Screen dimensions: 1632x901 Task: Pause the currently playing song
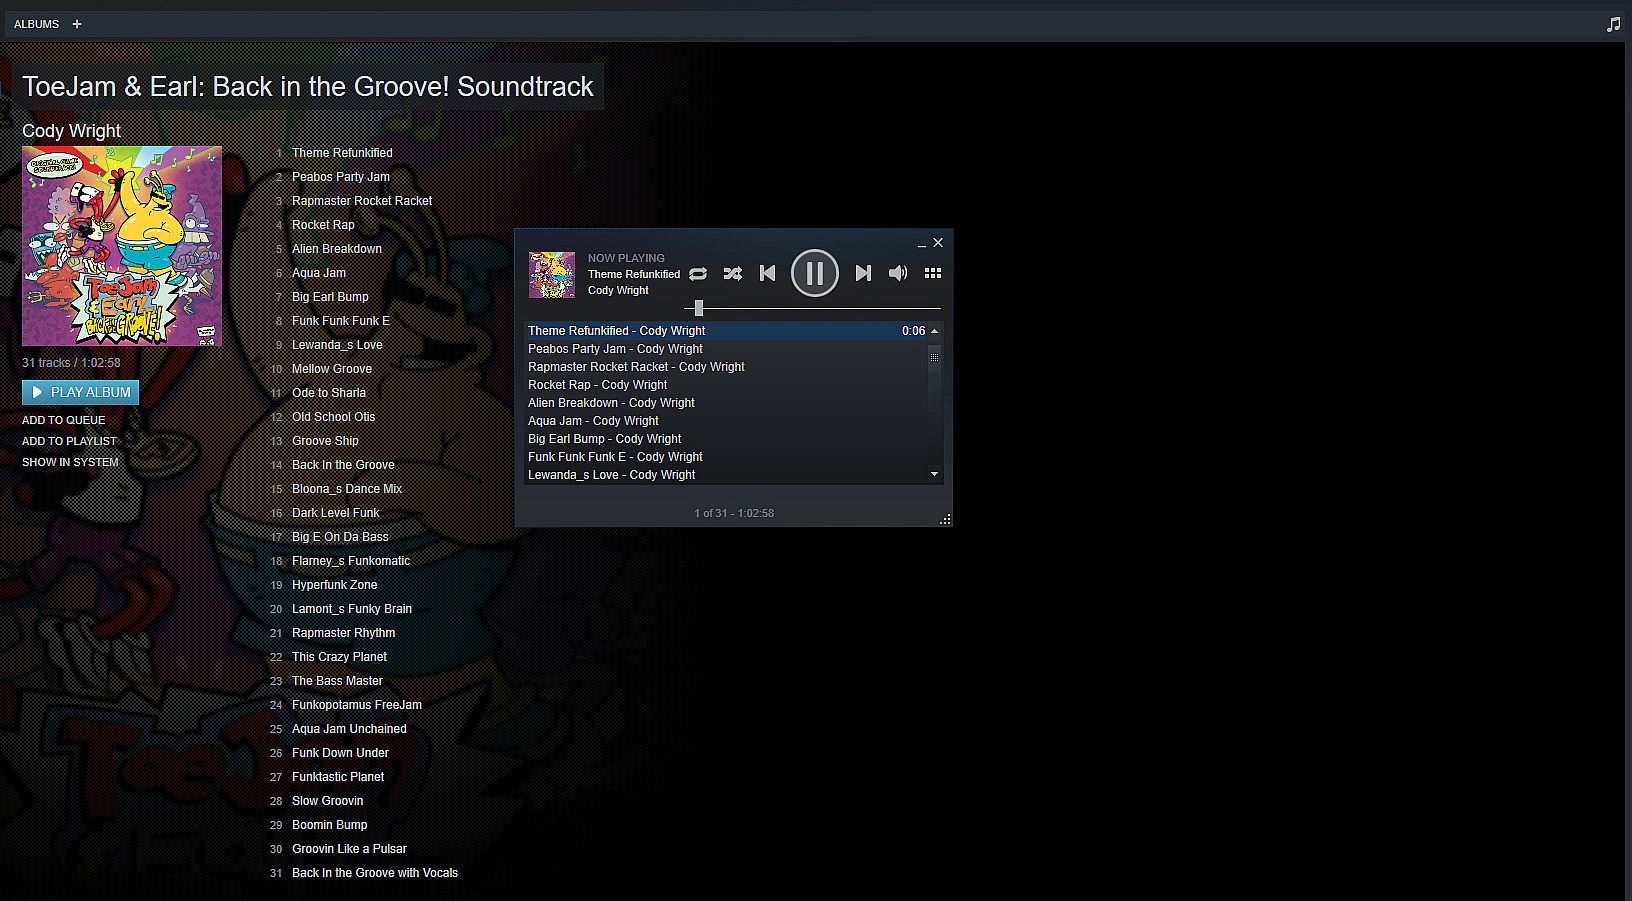(815, 273)
